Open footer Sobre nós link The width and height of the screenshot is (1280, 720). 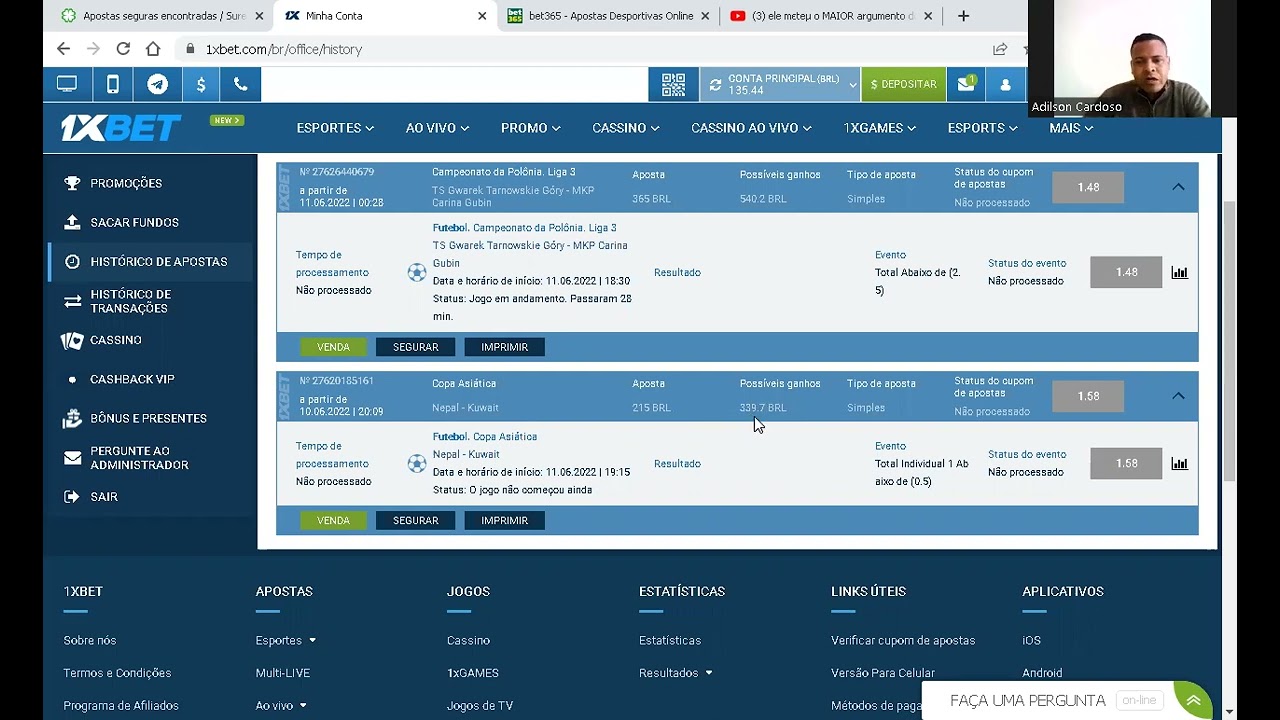(x=90, y=640)
